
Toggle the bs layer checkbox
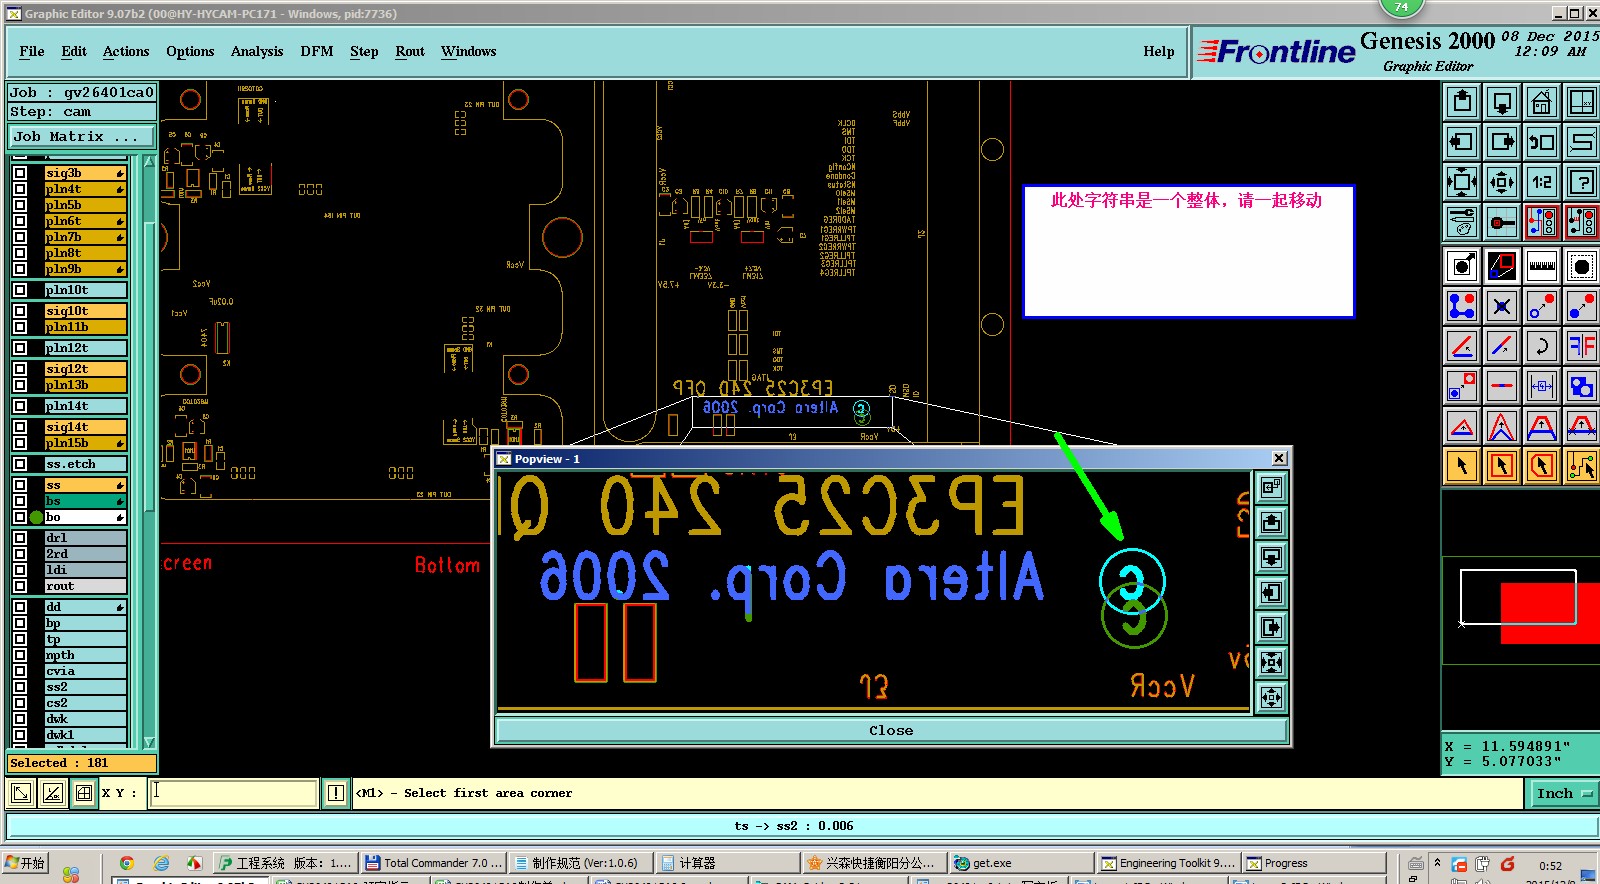pos(20,501)
